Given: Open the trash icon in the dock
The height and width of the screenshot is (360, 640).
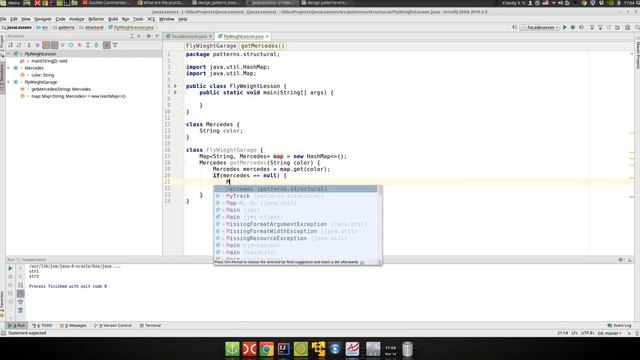Looking at the screenshot, I should [407, 349].
